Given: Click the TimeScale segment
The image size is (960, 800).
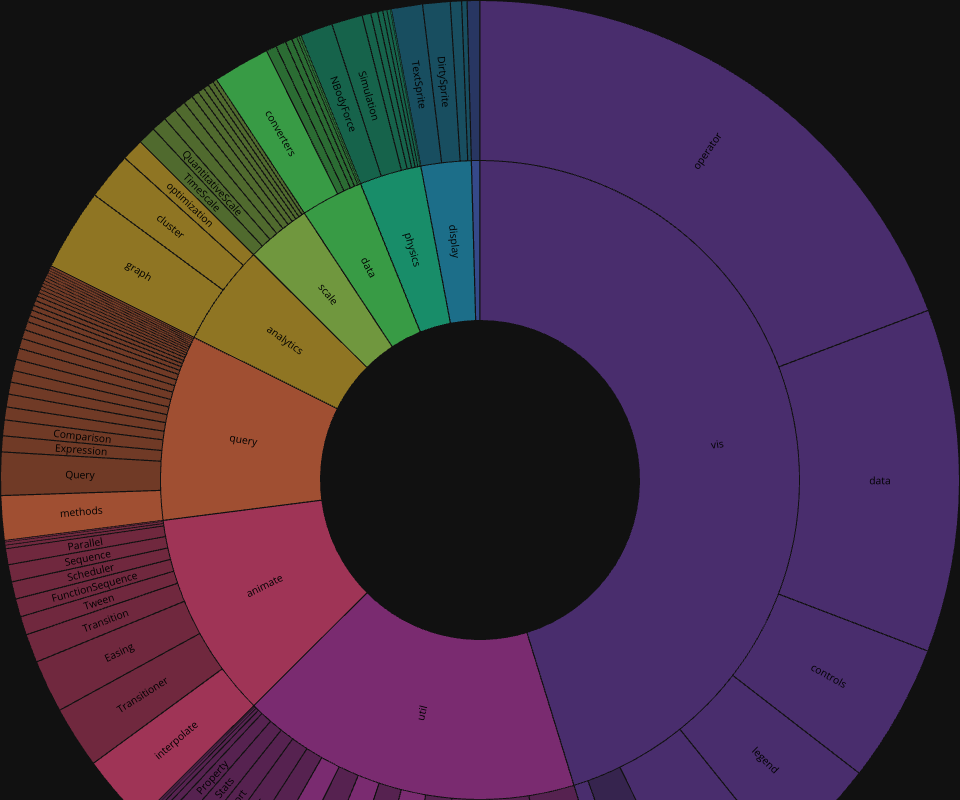Looking at the screenshot, I should (x=201, y=192).
